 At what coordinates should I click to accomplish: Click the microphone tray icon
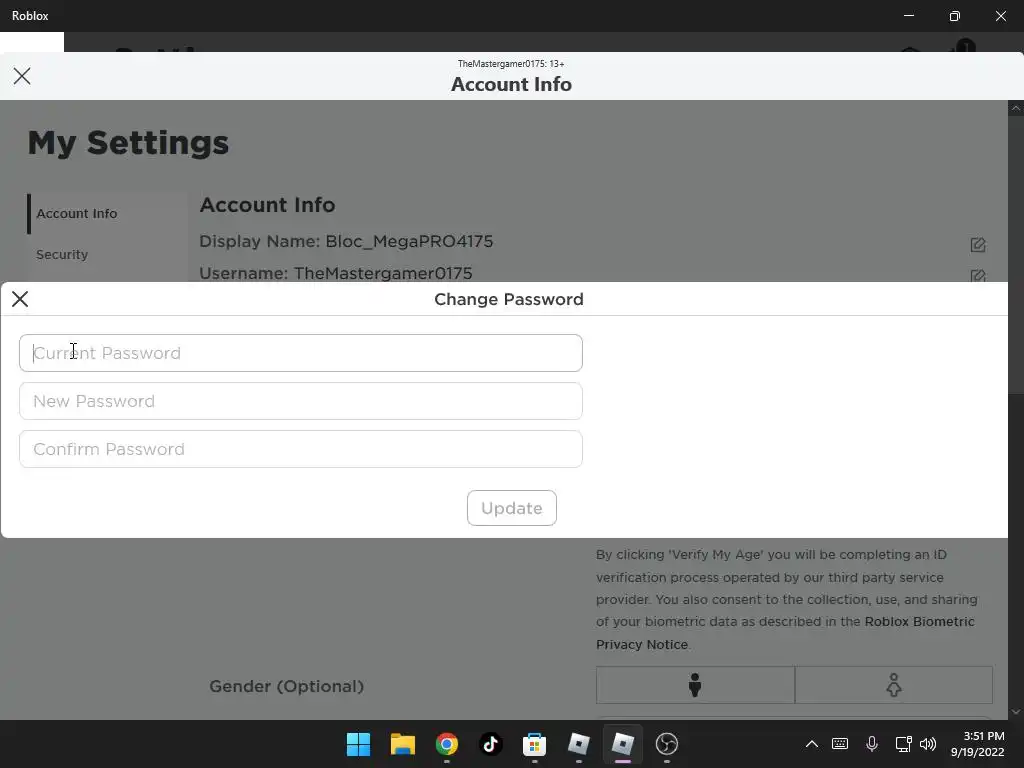pyautogui.click(x=872, y=744)
